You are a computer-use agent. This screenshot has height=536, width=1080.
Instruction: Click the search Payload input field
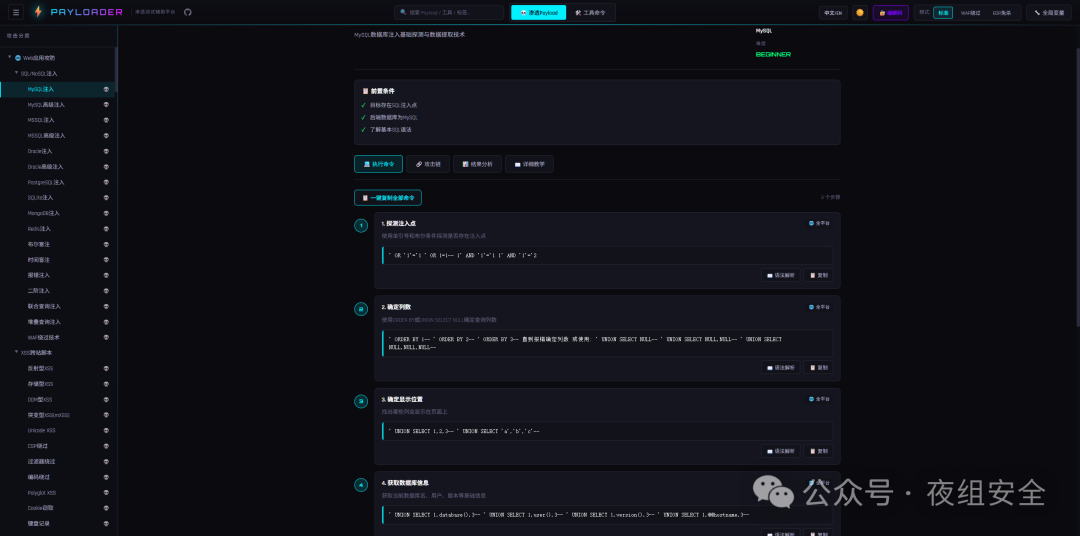pos(450,13)
